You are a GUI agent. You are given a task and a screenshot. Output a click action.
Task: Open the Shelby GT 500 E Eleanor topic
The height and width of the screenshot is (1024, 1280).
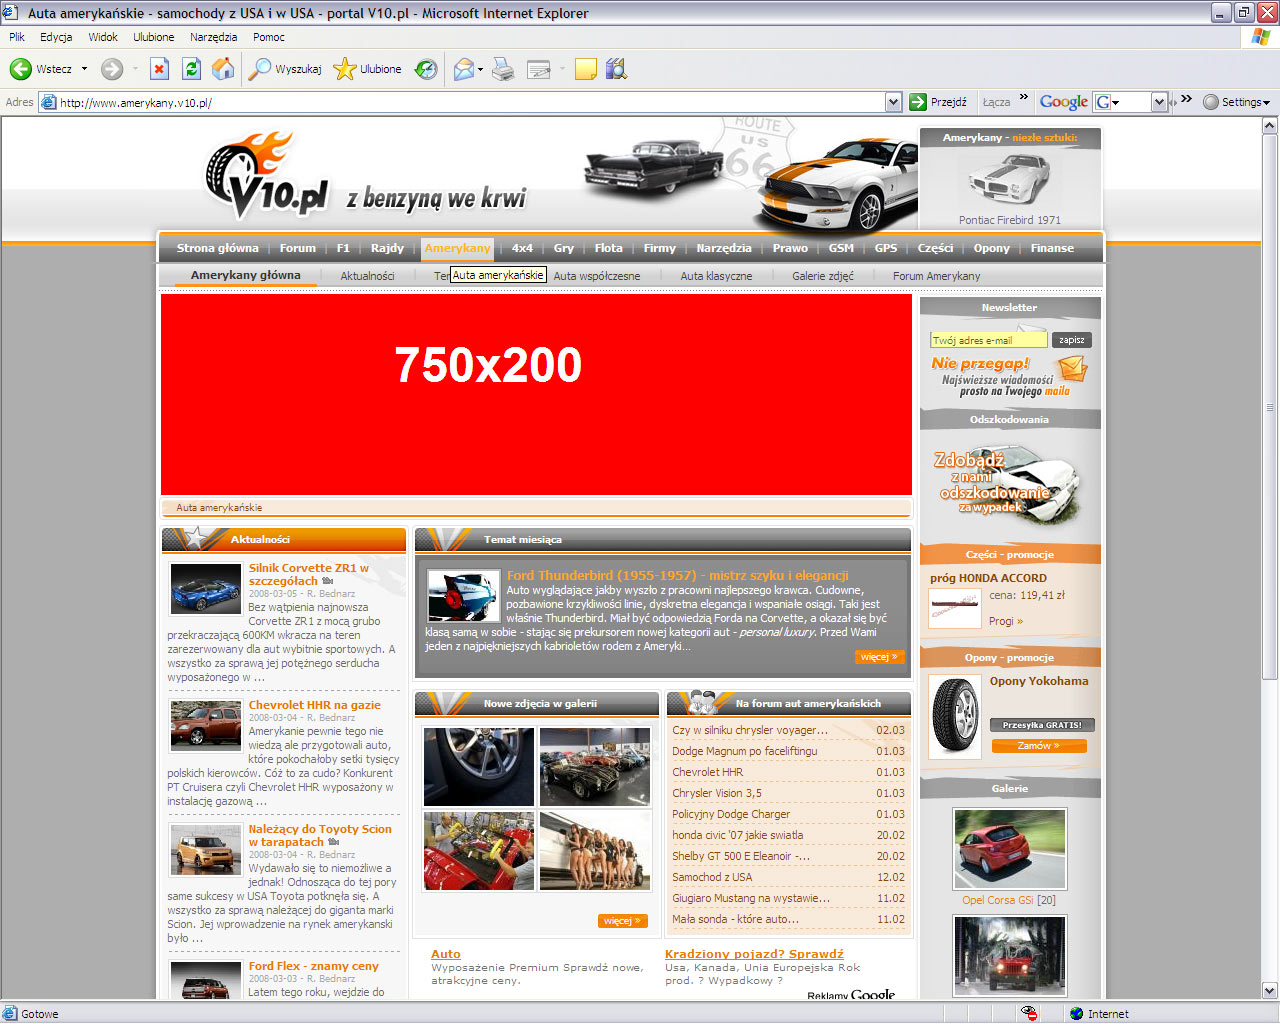741,856
